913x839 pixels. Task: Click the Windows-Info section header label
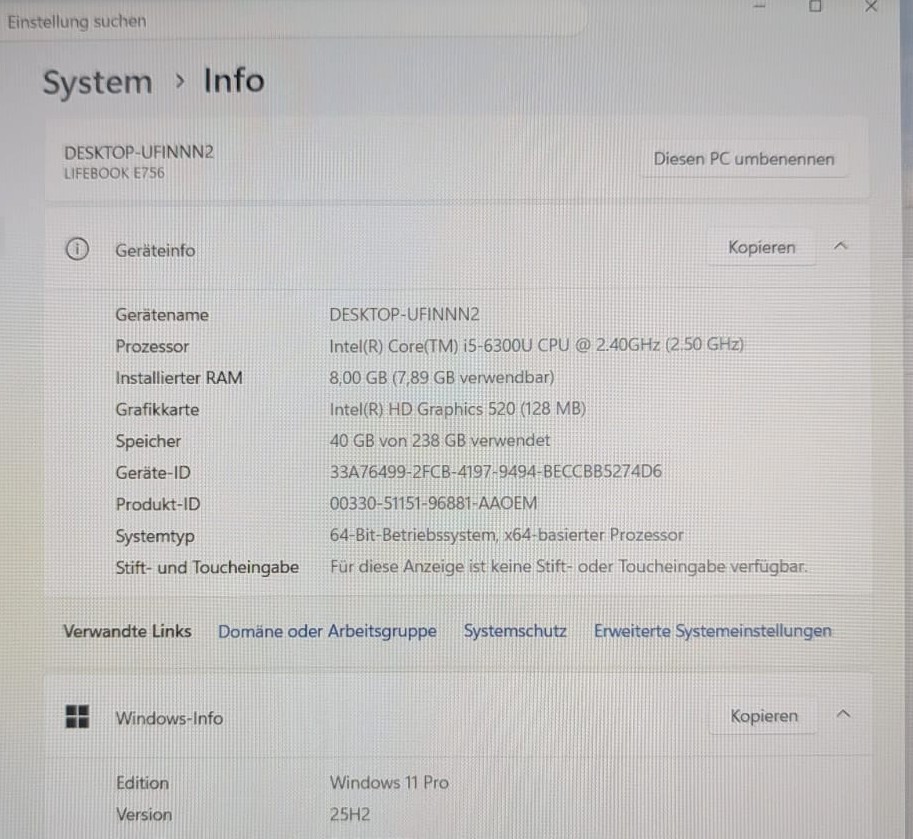tap(169, 718)
